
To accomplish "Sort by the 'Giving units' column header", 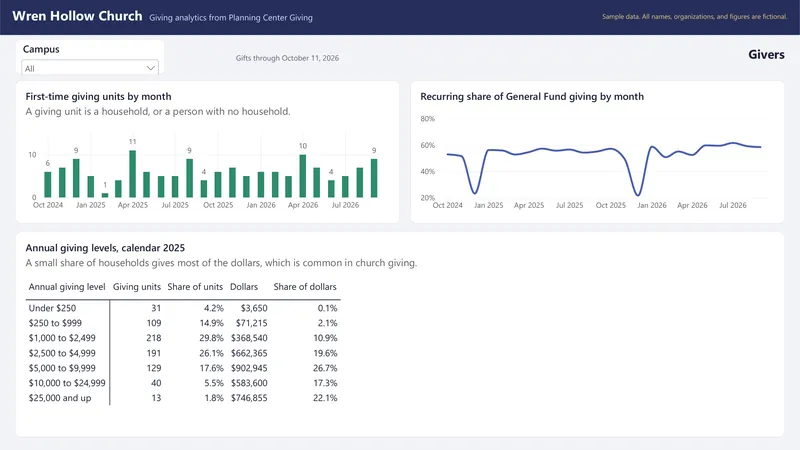I will tap(137, 287).
